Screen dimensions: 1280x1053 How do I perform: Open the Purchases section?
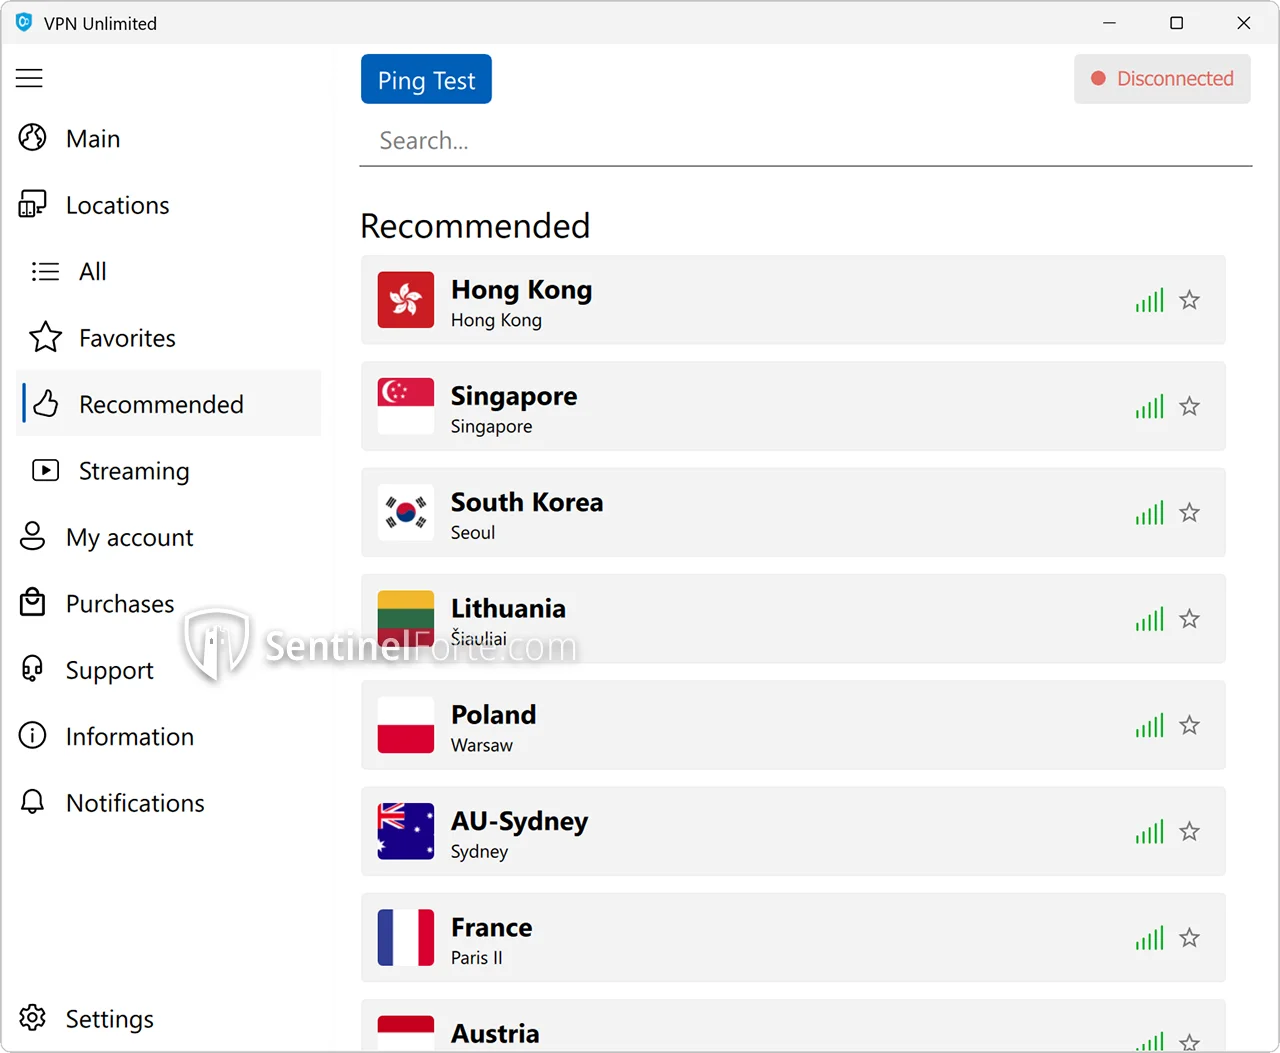pyautogui.click(x=168, y=603)
